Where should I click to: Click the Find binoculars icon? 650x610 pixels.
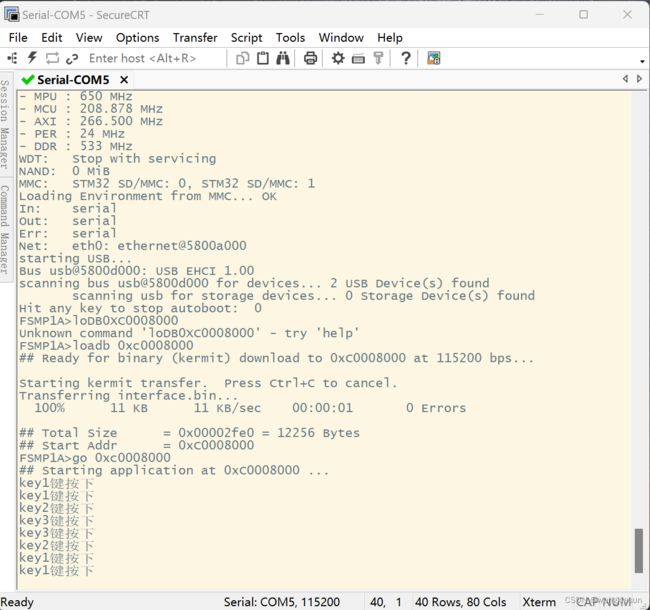(283, 58)
